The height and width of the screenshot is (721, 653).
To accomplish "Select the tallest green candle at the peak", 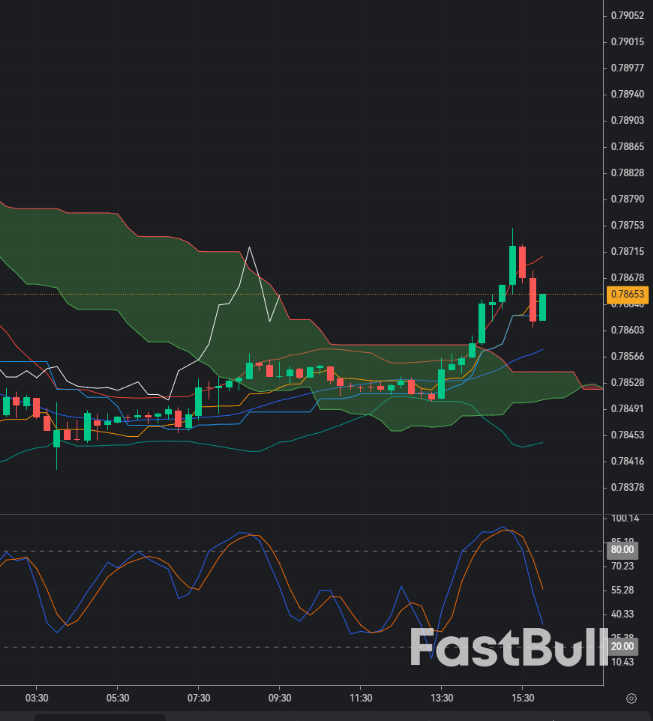I will [x=512, y=265].
